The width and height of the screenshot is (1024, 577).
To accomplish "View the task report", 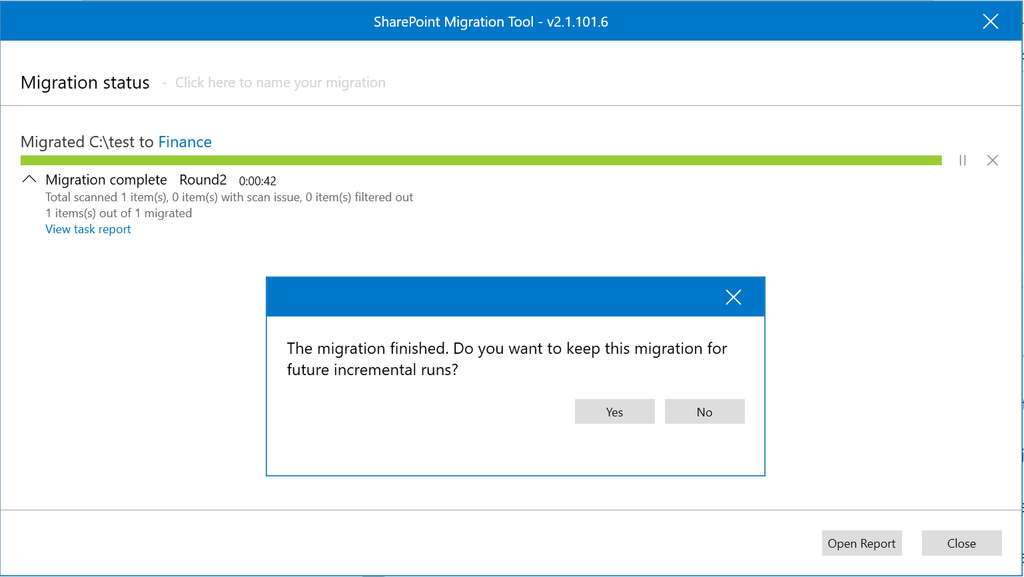I will (x=87, y=229).
